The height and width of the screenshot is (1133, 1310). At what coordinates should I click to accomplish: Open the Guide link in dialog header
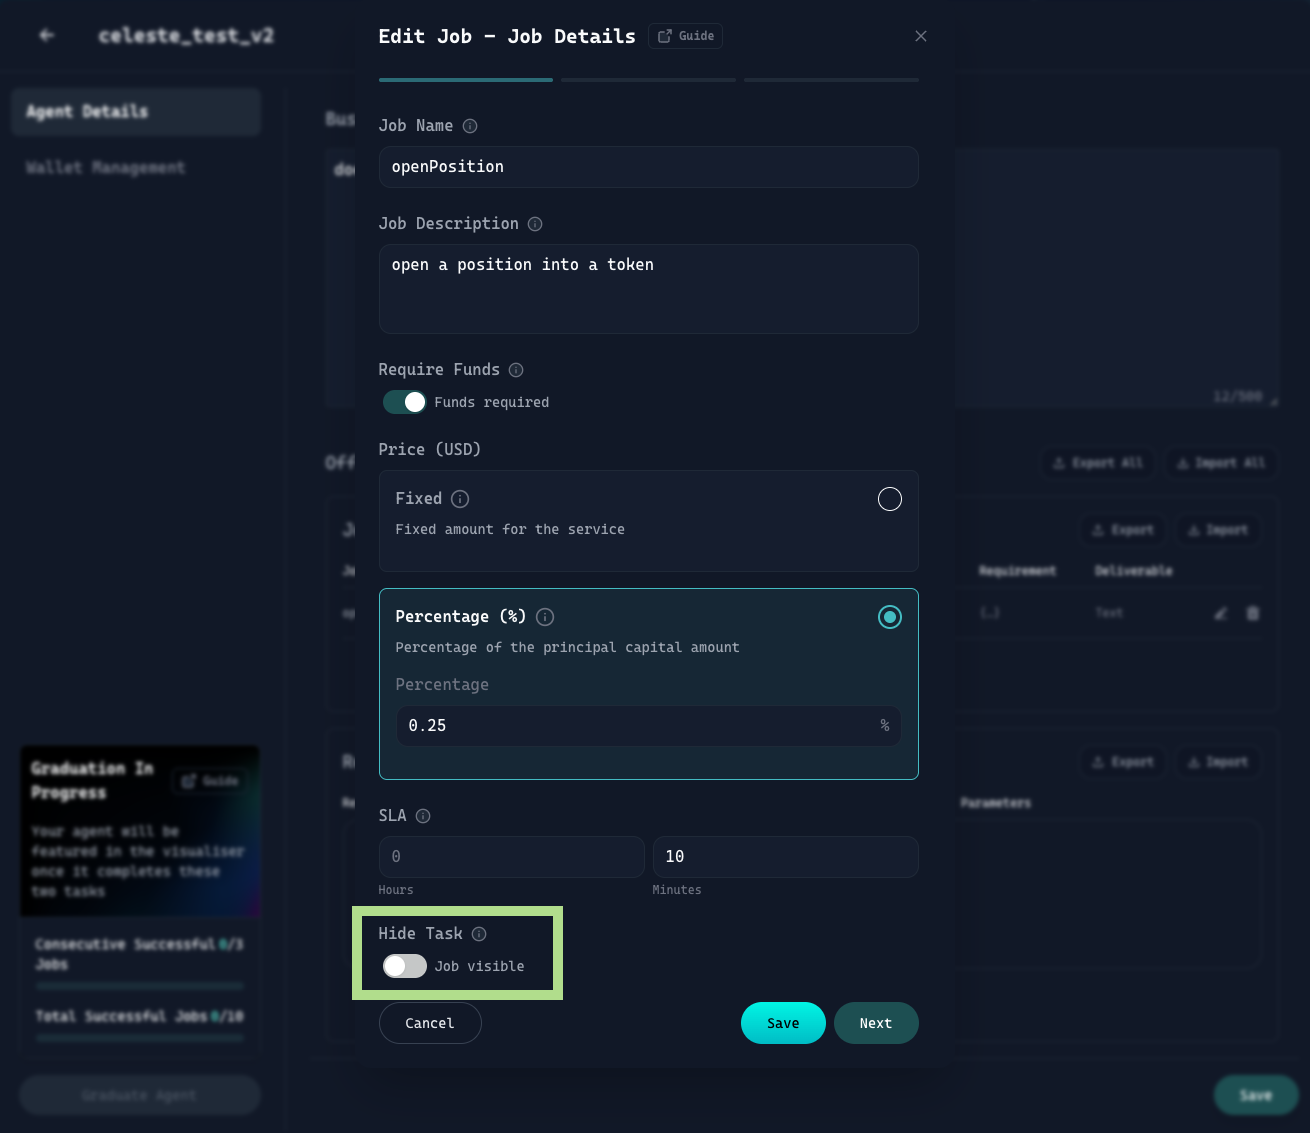tap(686, 36)
